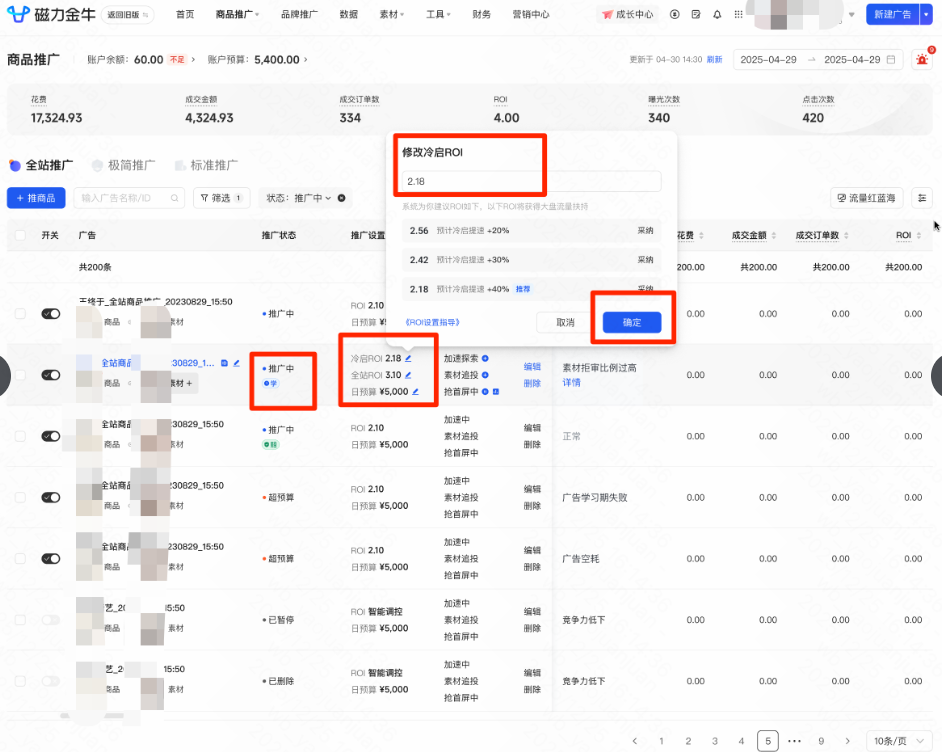The width and height of the screenshot is (942, 752).
Task: Click 刷新 refresh link
Action: [714, 59]
